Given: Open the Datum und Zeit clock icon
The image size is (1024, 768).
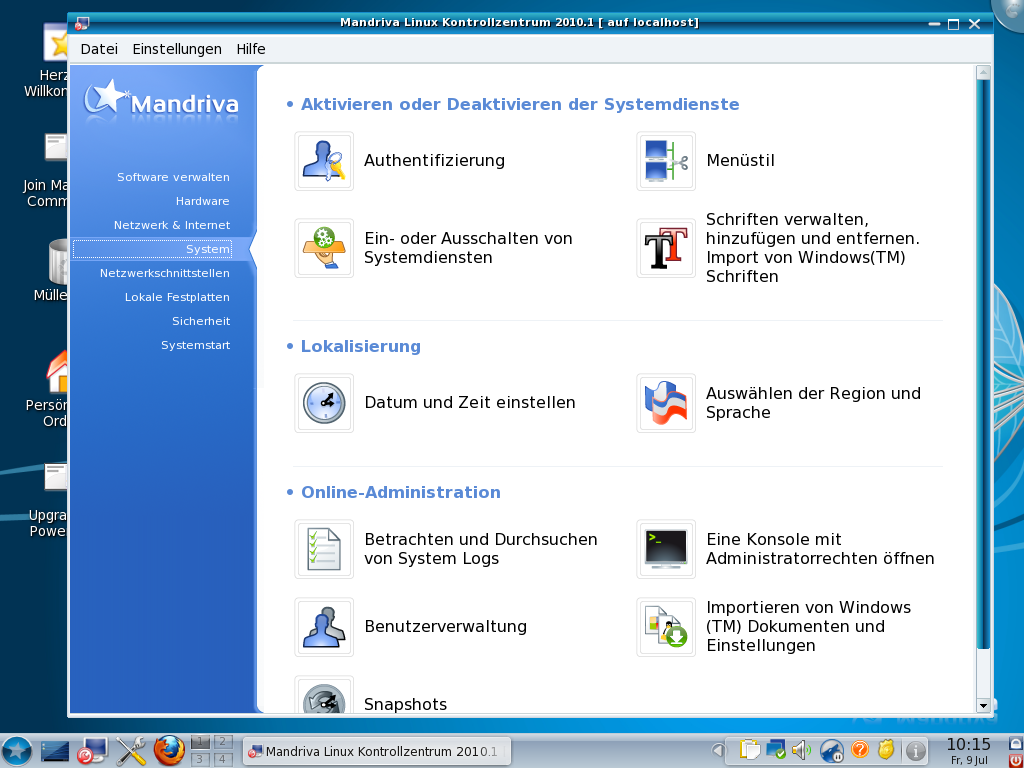Looking at the screenshot, I should (324, 403).
